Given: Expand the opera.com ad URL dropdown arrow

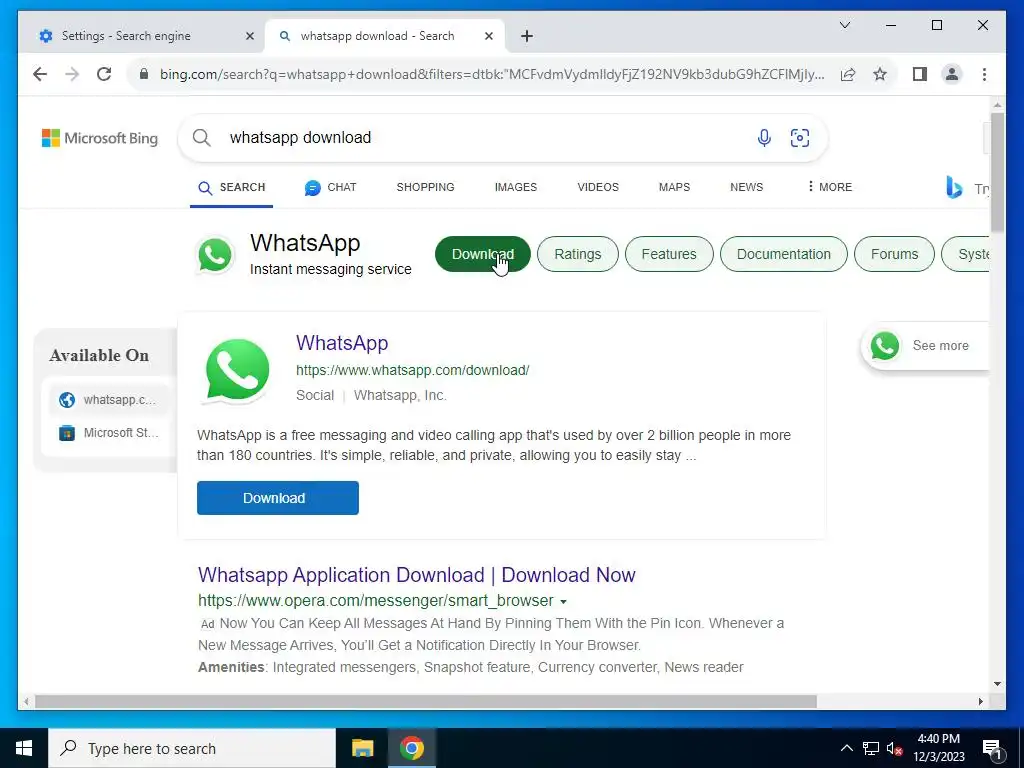Looking at the screenshot, I should (564, 601).
